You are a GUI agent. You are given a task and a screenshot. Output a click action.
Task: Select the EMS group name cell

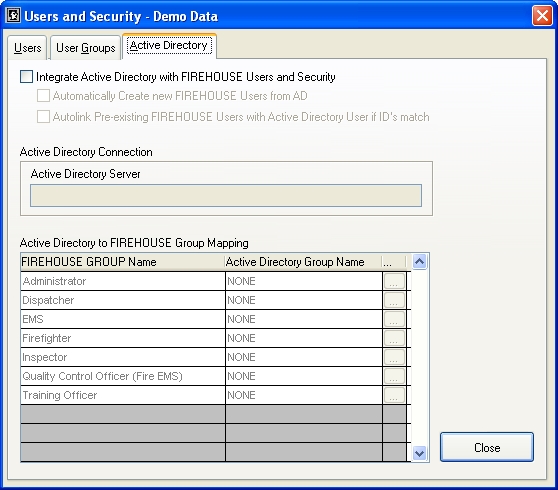pyautogui.click(x=123, y=319)
